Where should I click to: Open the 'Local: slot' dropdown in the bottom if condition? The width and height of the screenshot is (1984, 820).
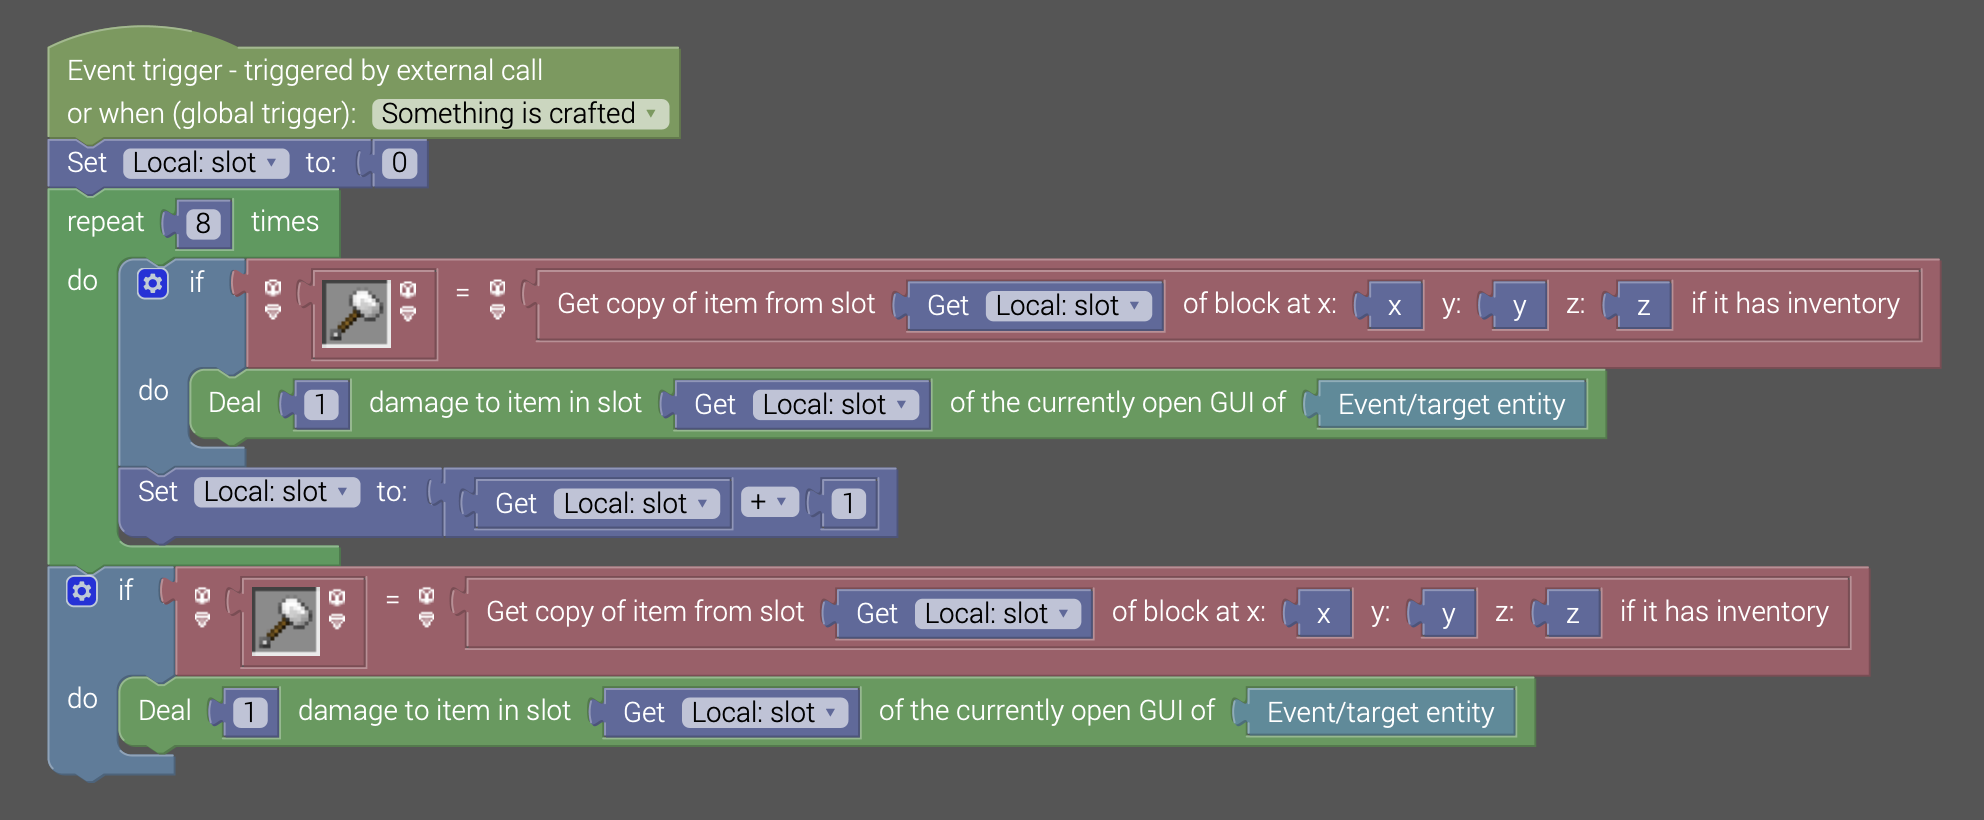click(997, 613)
